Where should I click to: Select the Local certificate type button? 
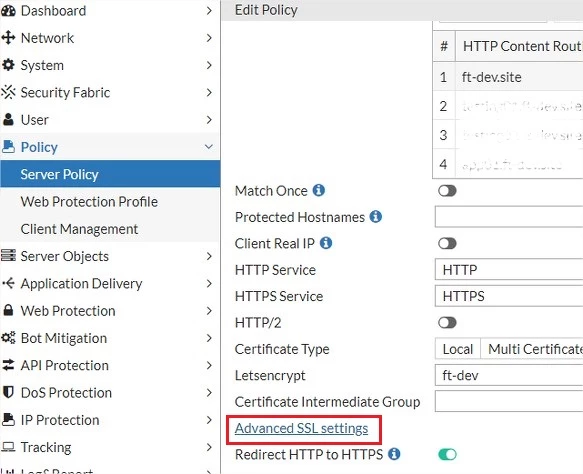click(x=458, y=349)
